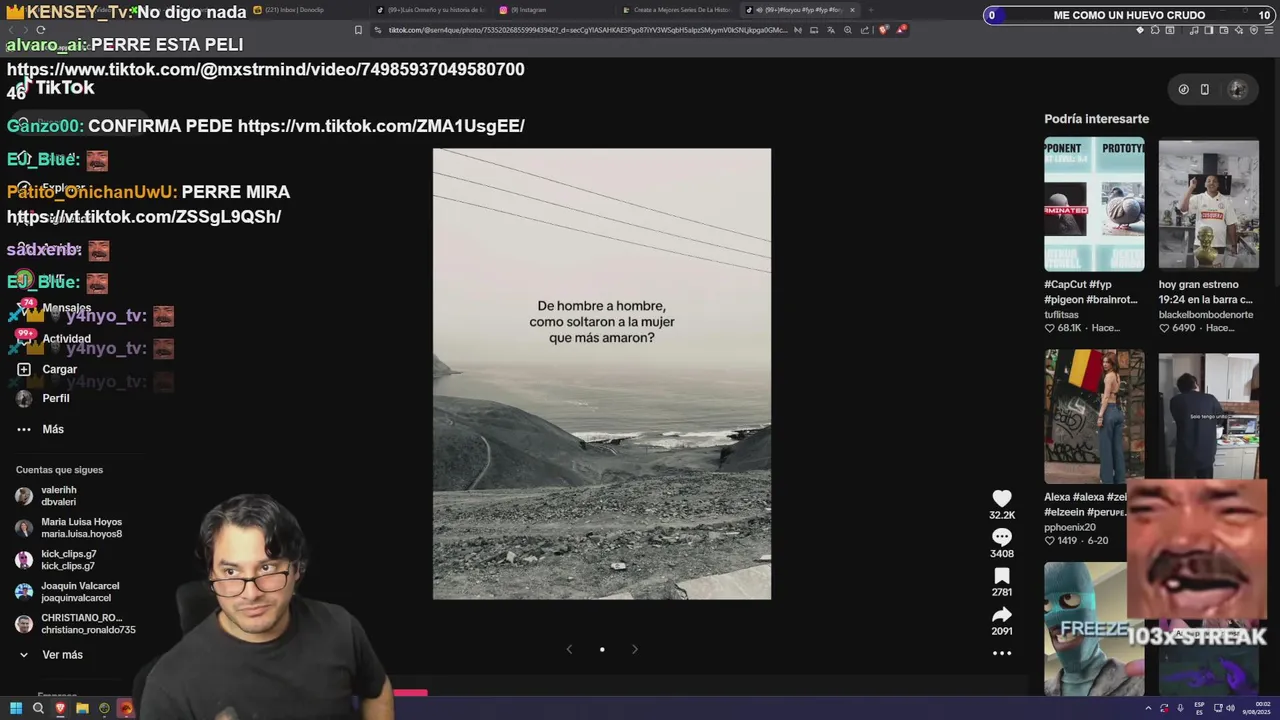Open author tuflitsas
The width and height of the screenshot is (1280, 720).
click(x=1062, y=314)
